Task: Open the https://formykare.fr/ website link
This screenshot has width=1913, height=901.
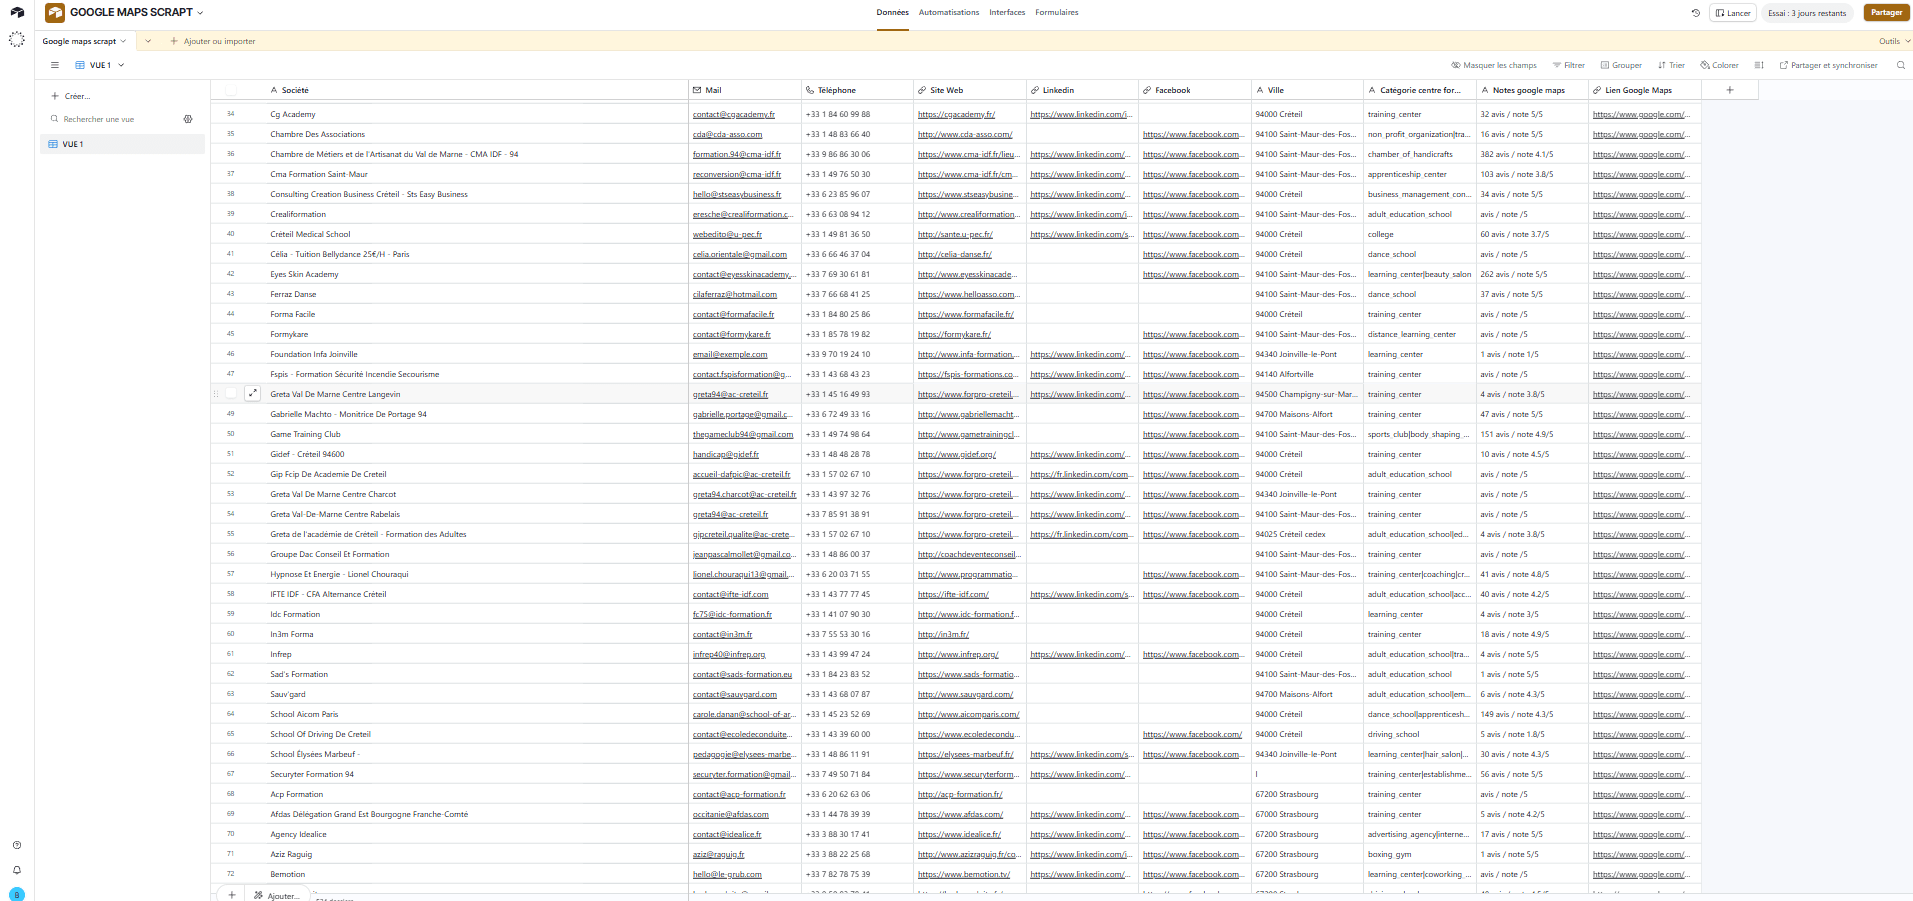Action: [x=954, y=334]
